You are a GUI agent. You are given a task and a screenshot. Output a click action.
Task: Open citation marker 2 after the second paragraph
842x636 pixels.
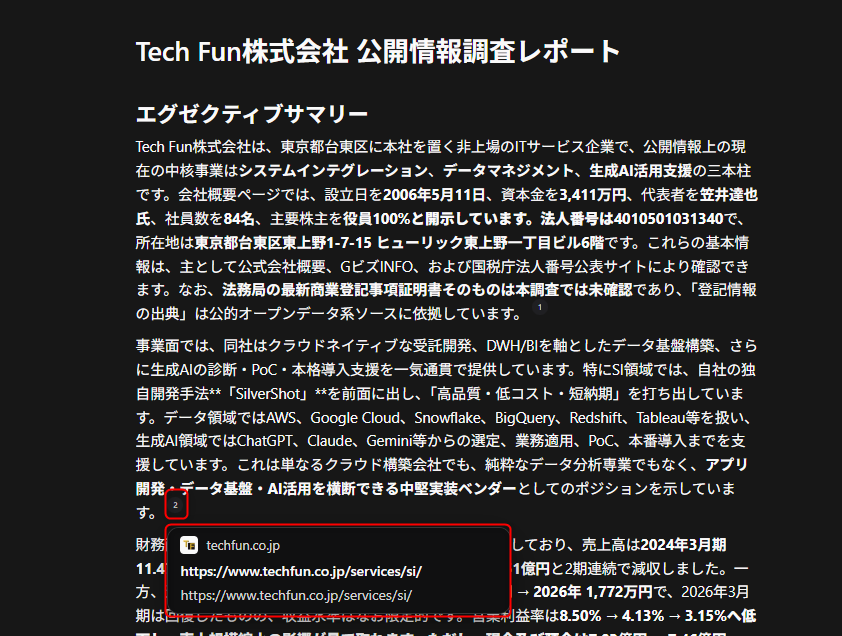(x=176, y=505)
